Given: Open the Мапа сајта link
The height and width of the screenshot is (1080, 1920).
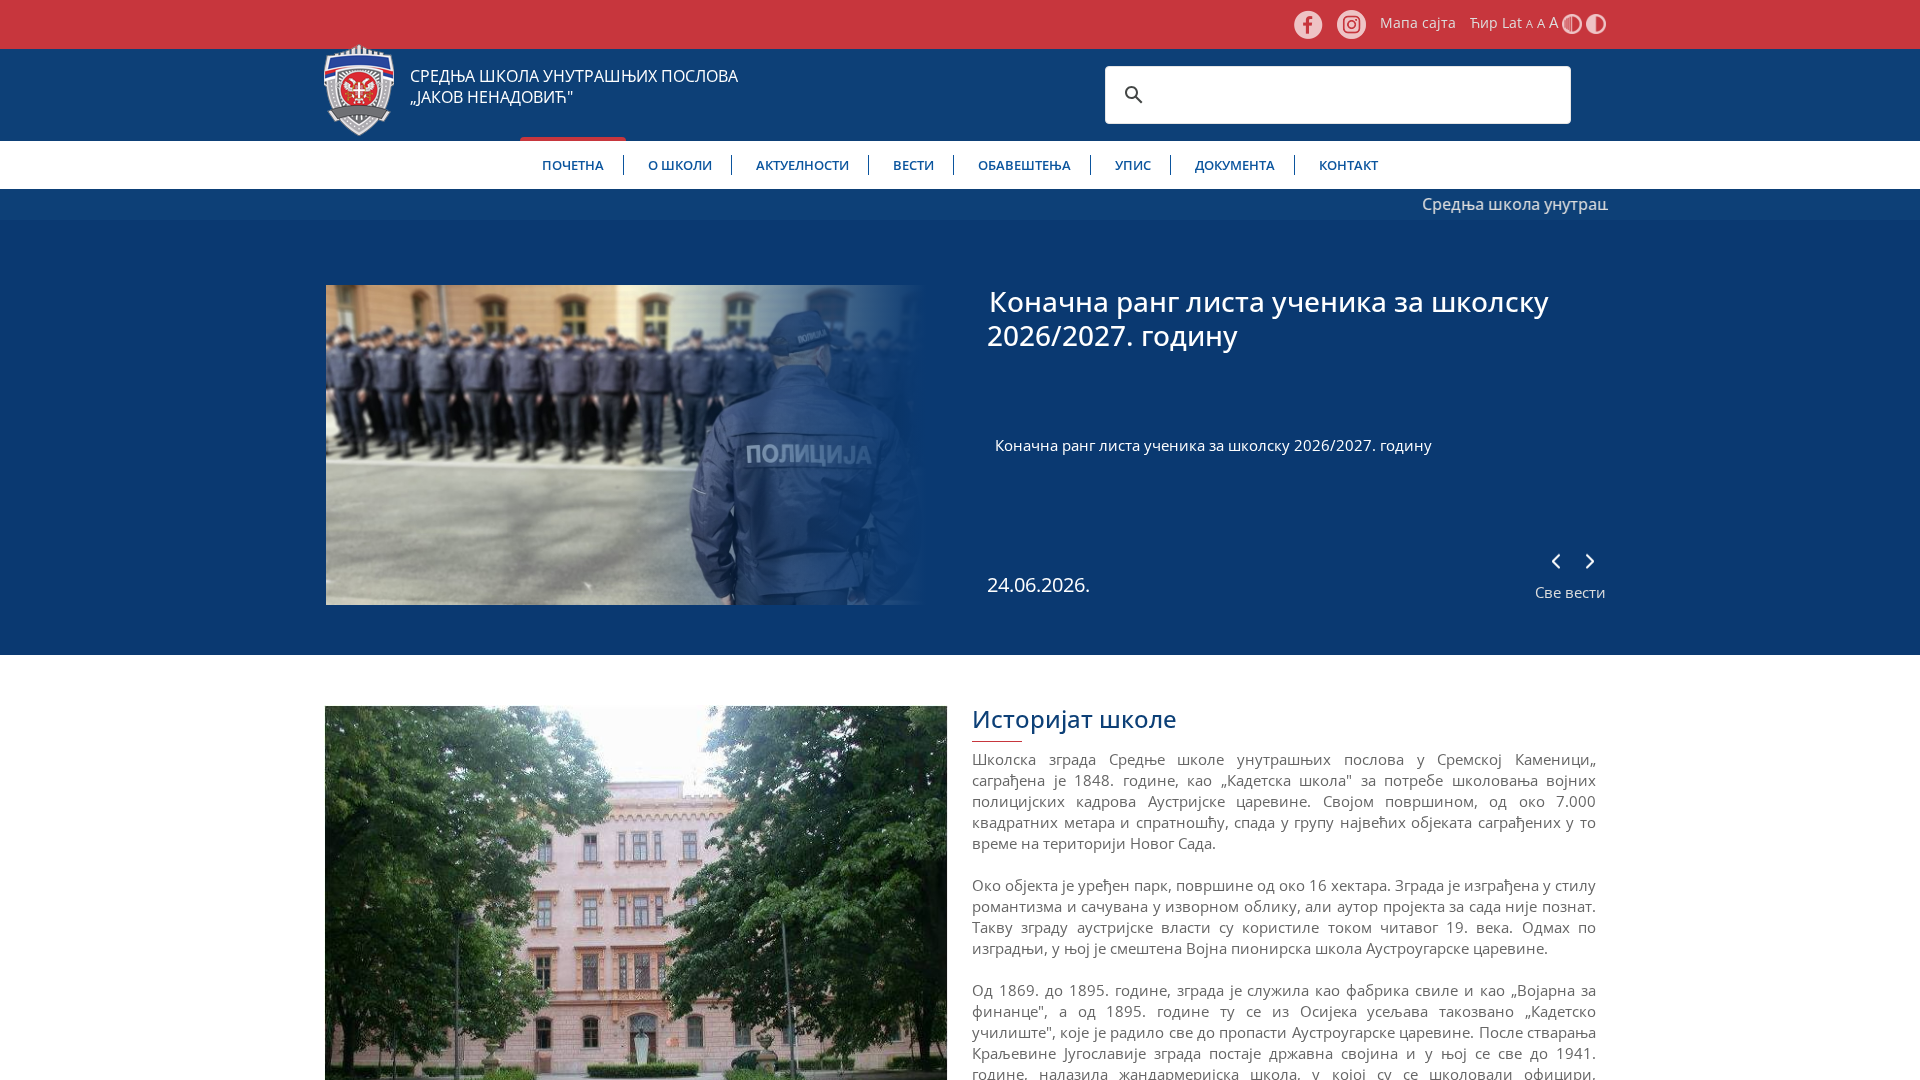Looking at the screenshot, I should point(1418,23).
